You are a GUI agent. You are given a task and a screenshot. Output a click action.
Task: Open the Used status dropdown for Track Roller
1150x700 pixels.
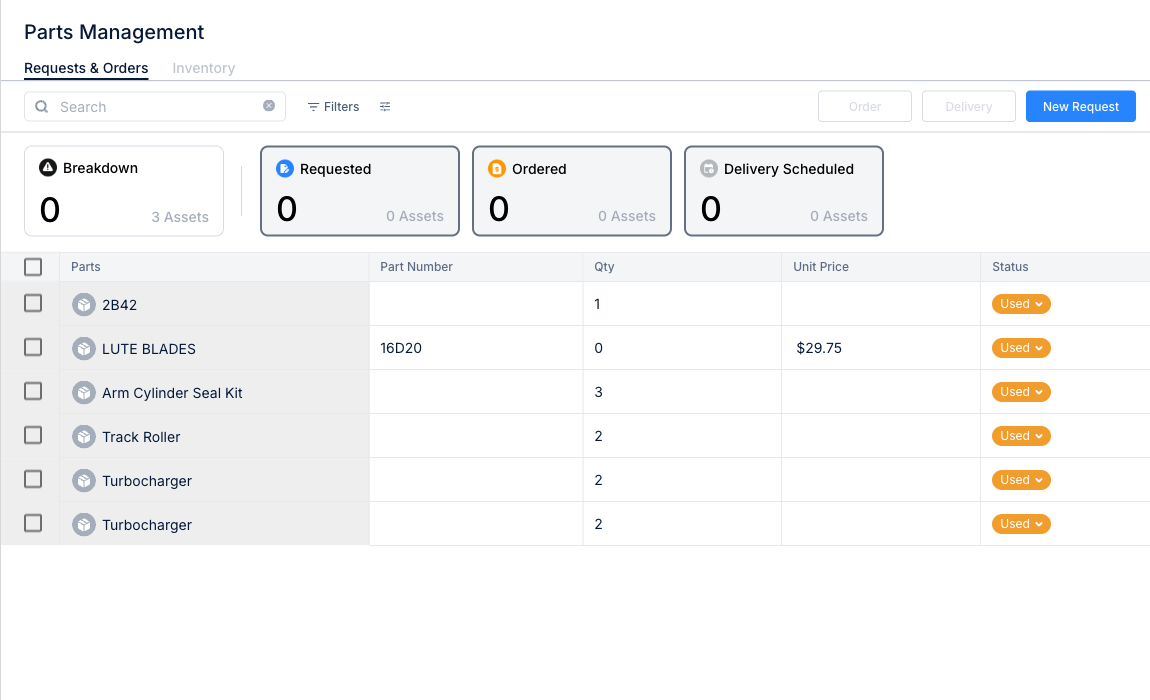coord(1021,436)
